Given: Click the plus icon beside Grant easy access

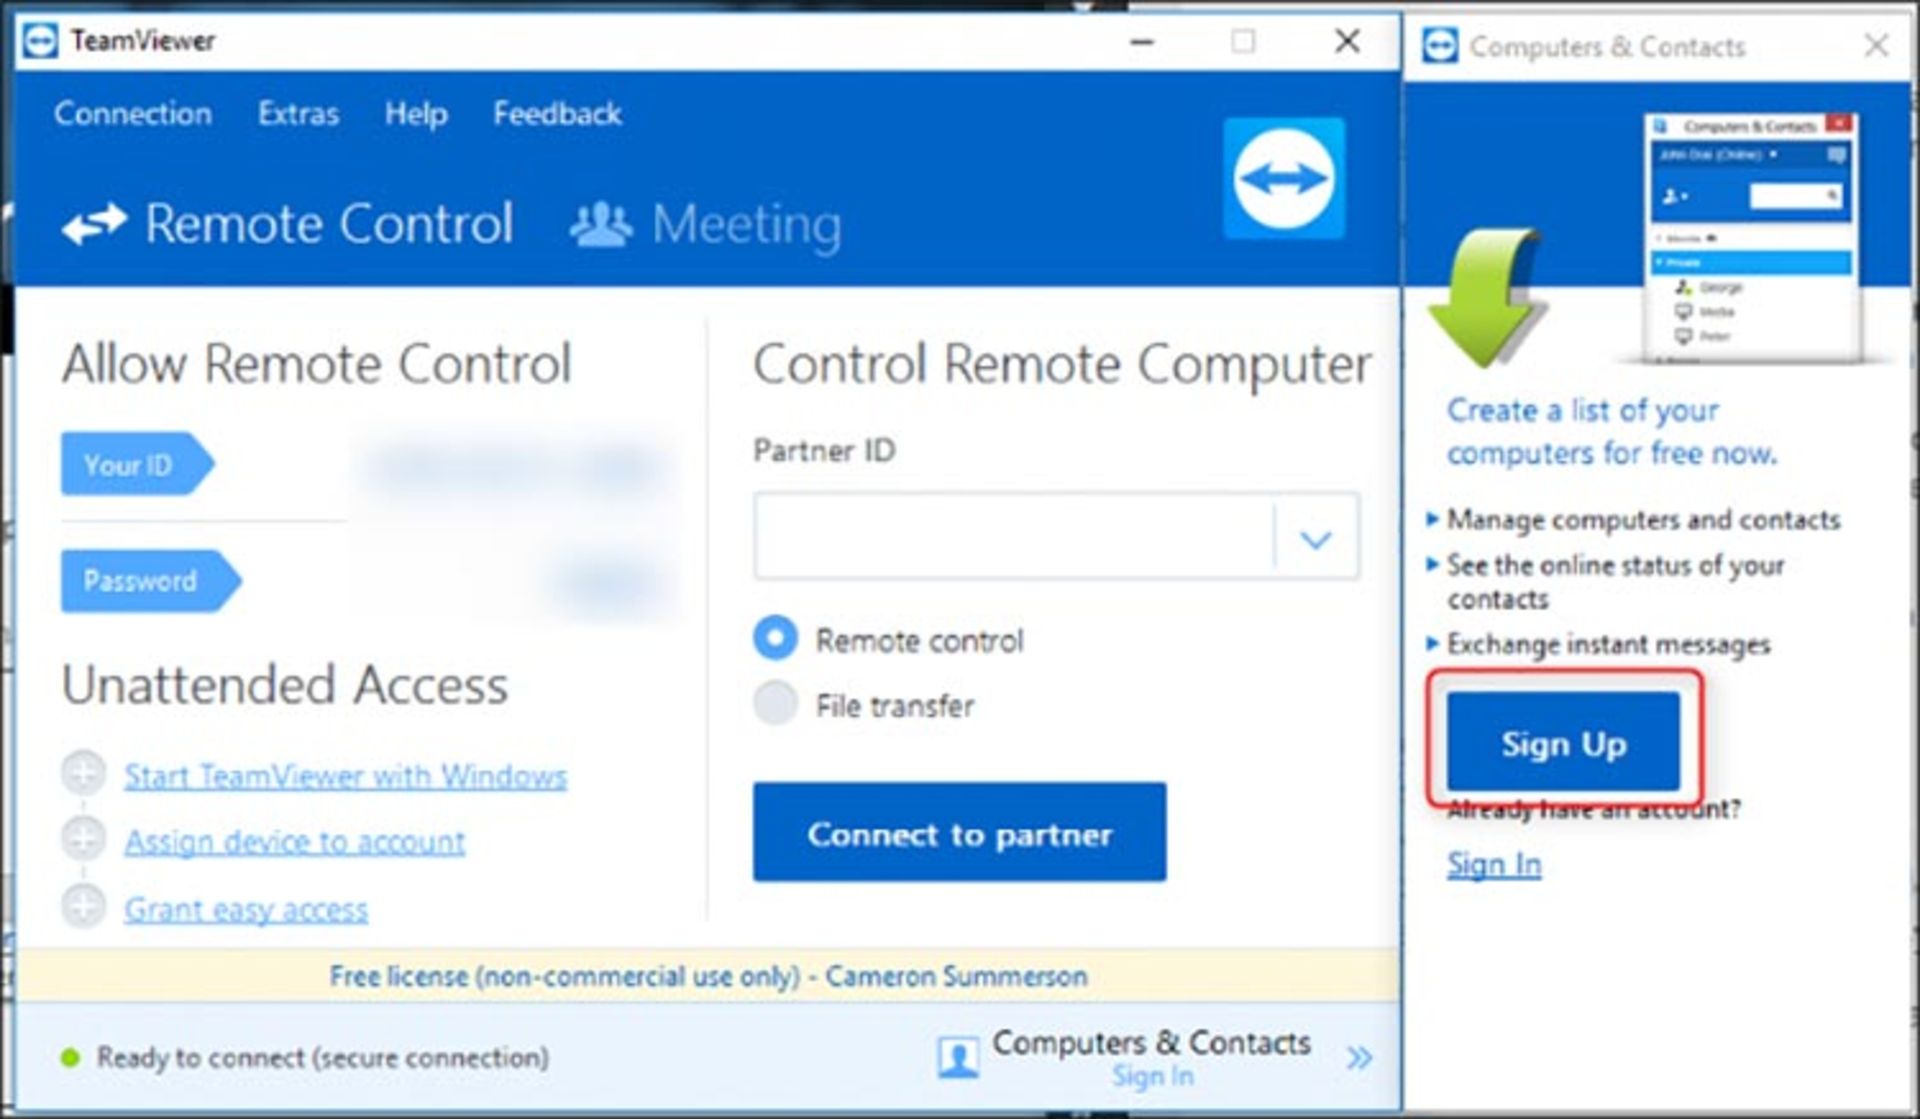Looking at the screenshot, I should tap(83, 906).
